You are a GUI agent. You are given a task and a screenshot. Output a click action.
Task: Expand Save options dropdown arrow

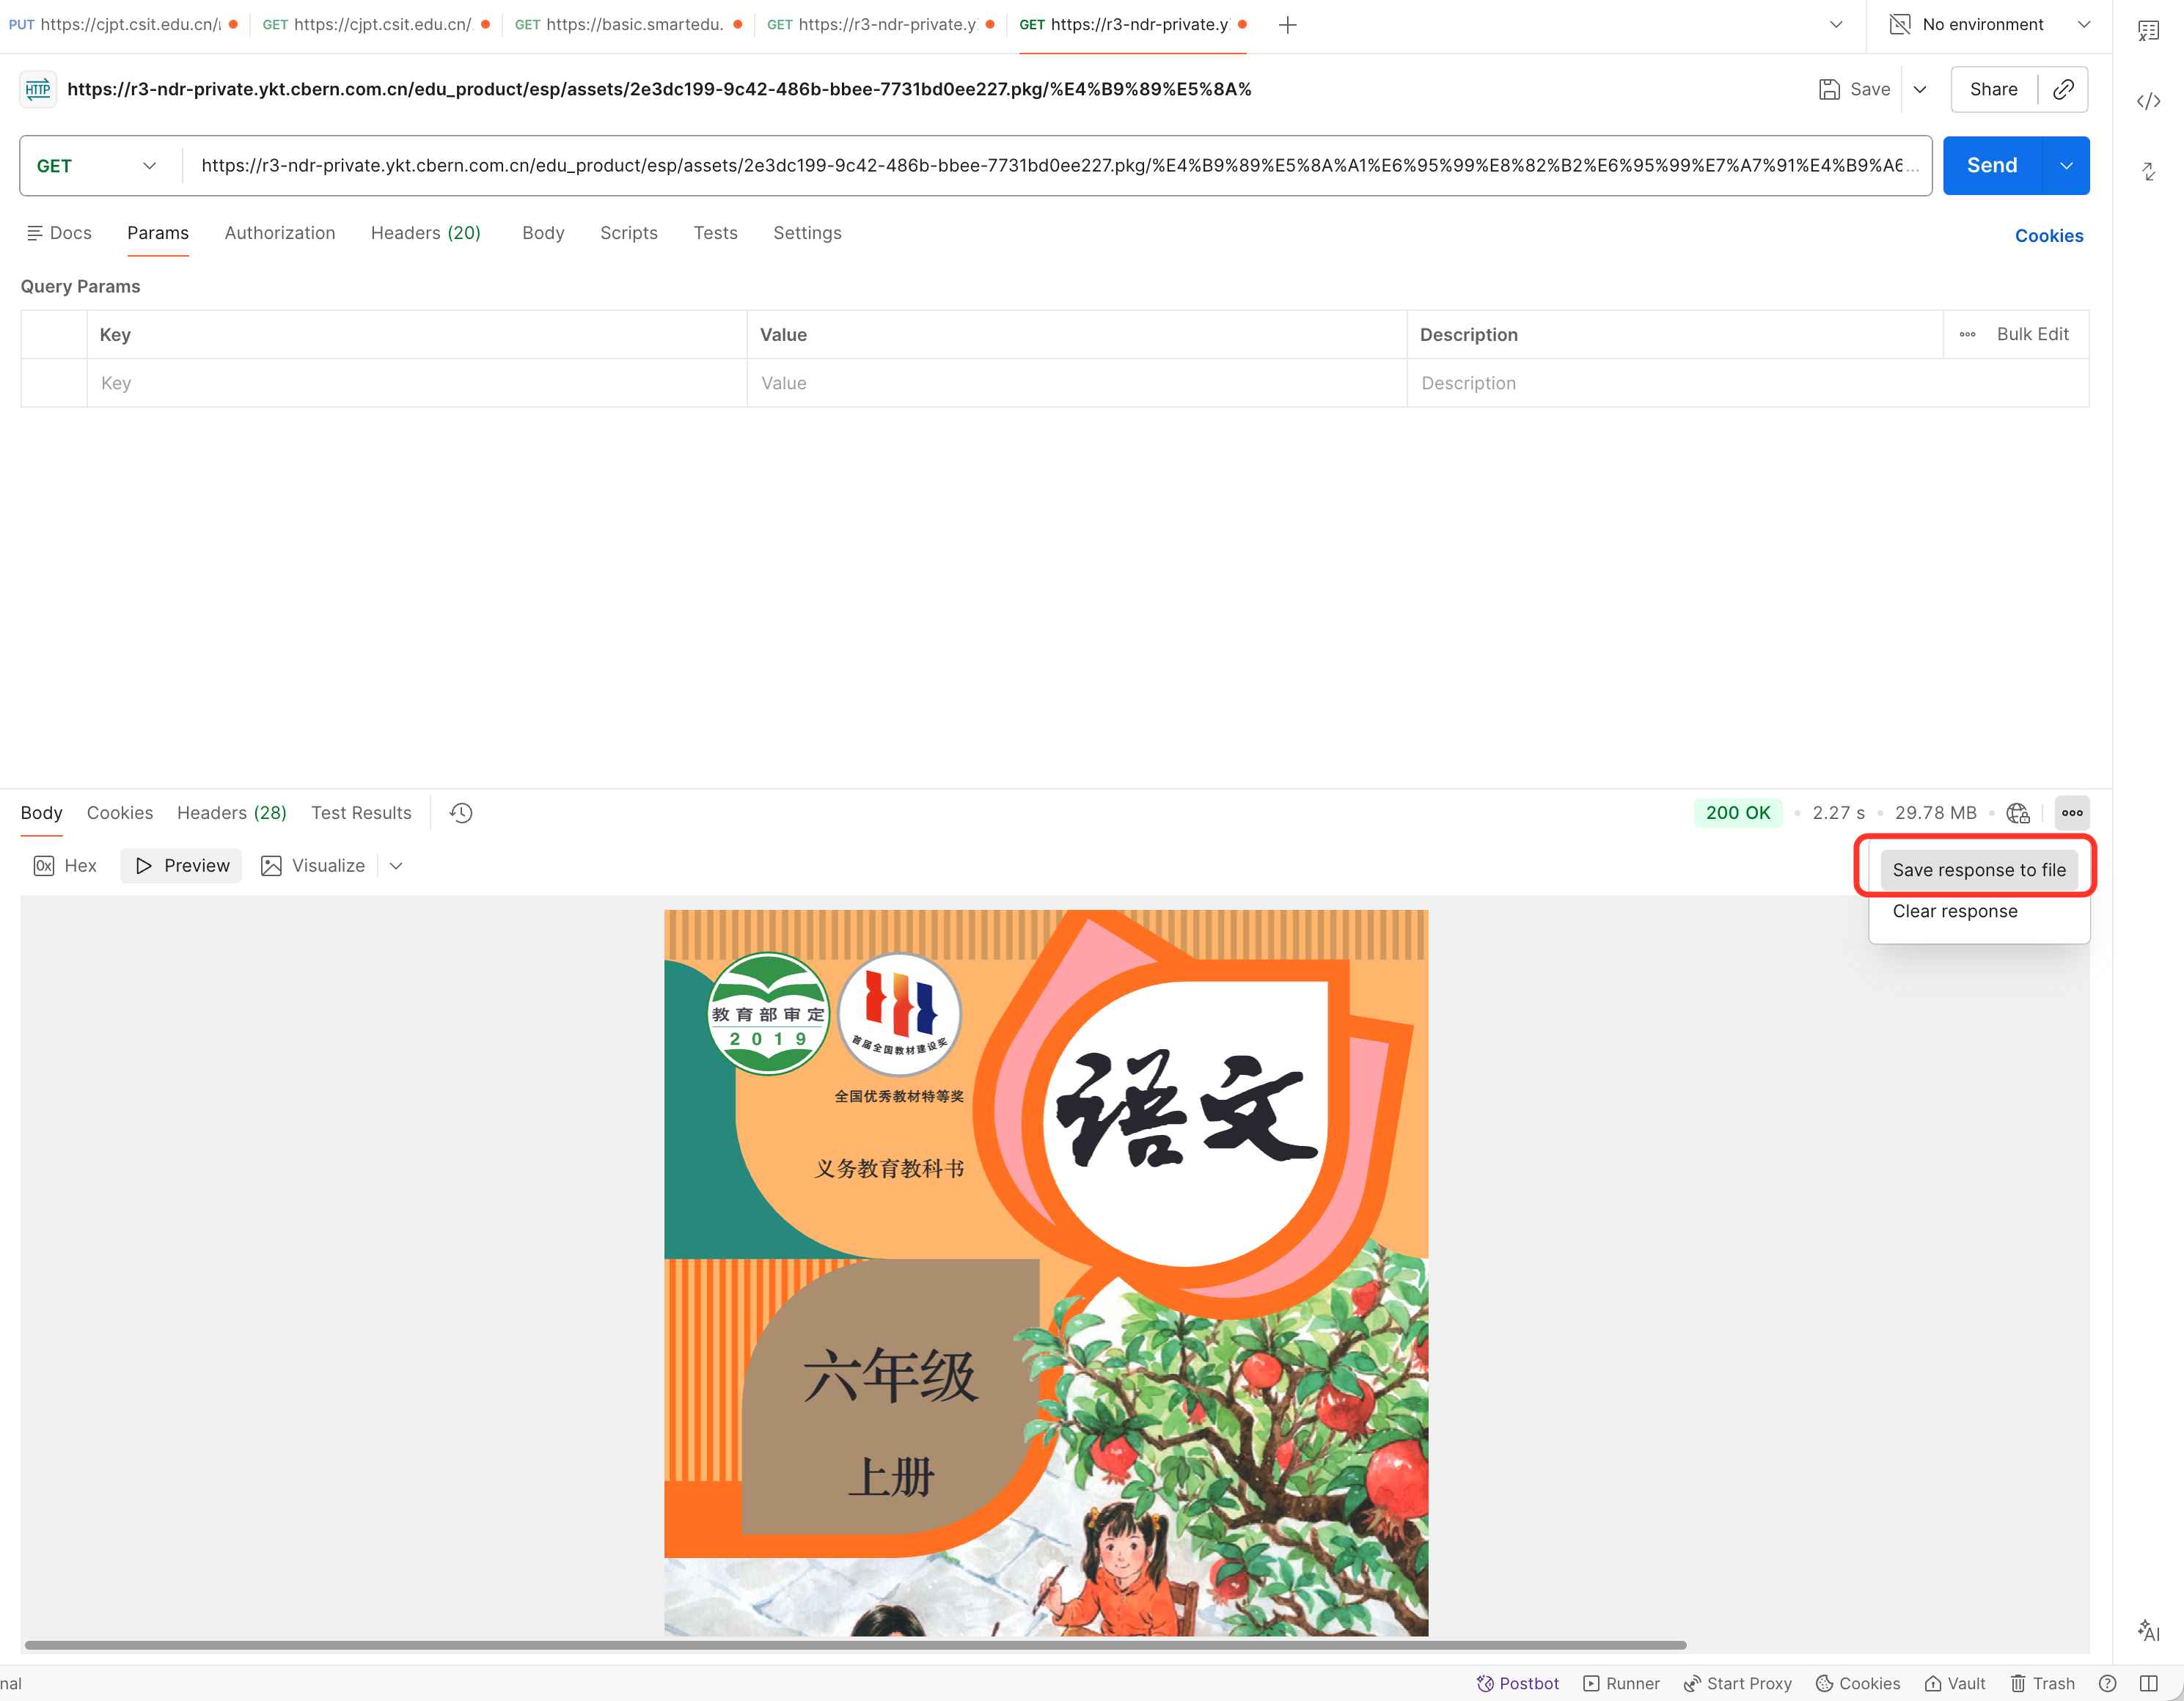1921,89
